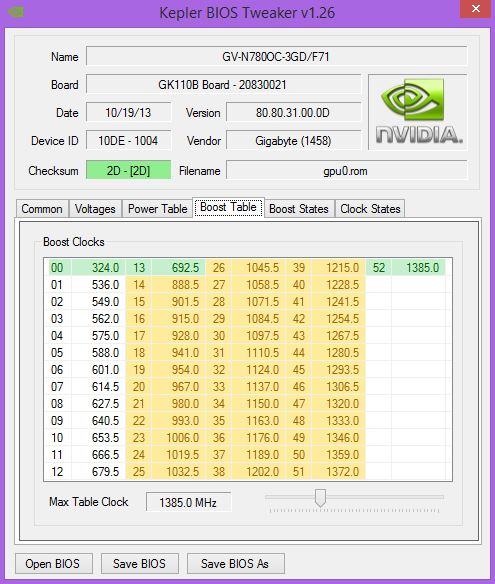Select boost clock value 1241.5
Viewport: 495px width, 584px height.
(x=339, y=302)
